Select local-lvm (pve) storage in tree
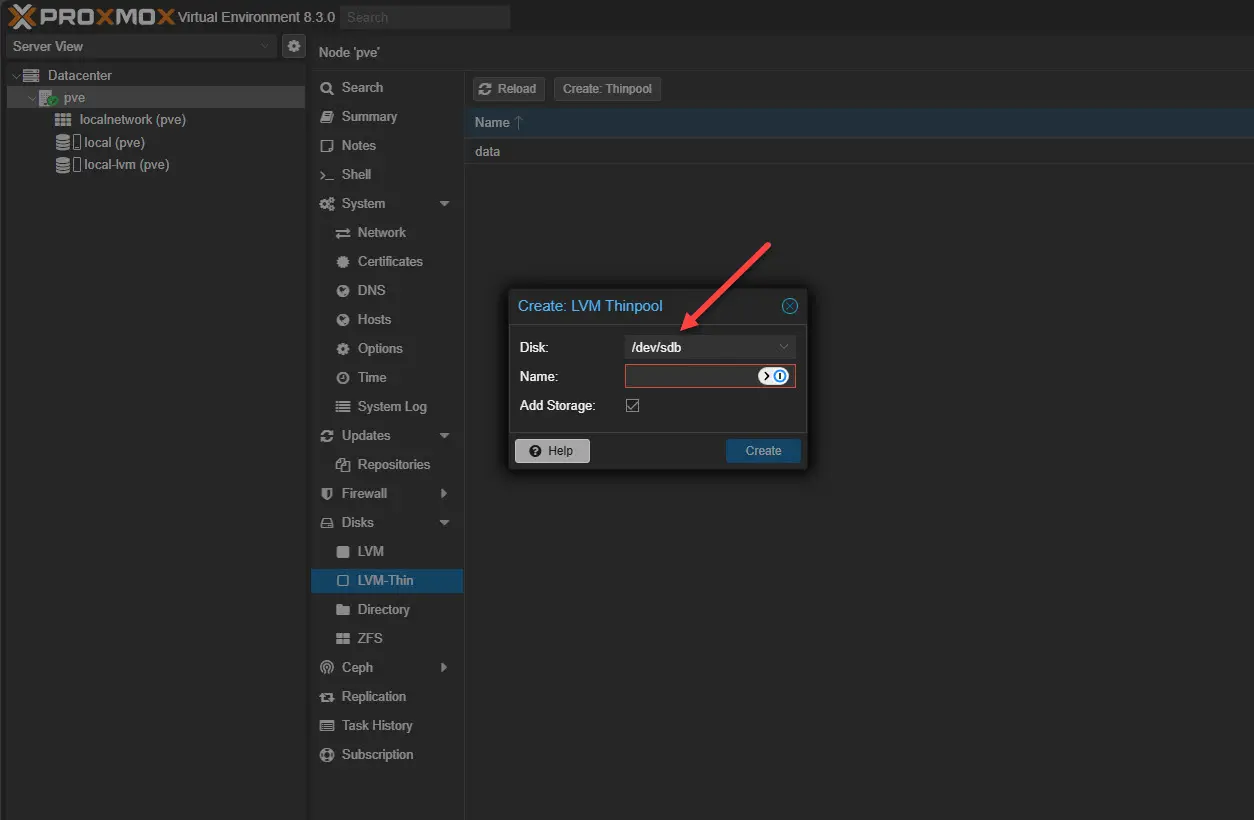 [126, 165]
